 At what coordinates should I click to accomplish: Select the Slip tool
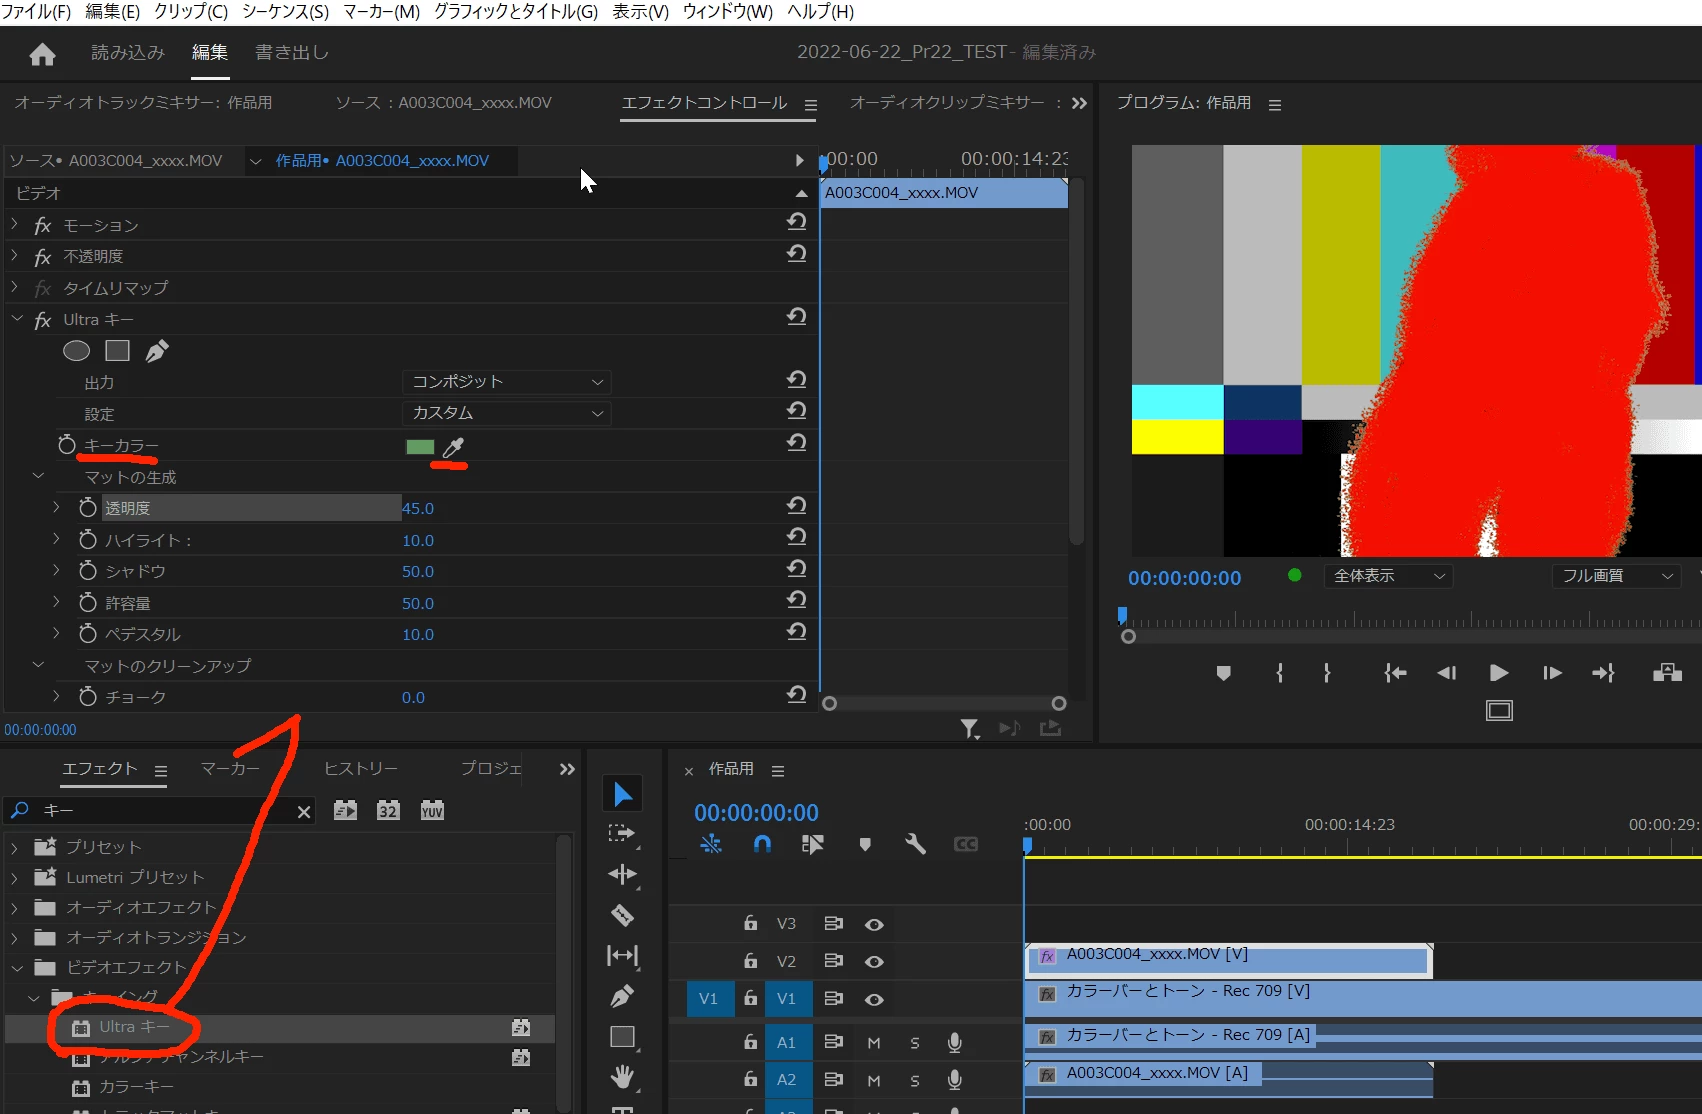[x=622, y=956]
